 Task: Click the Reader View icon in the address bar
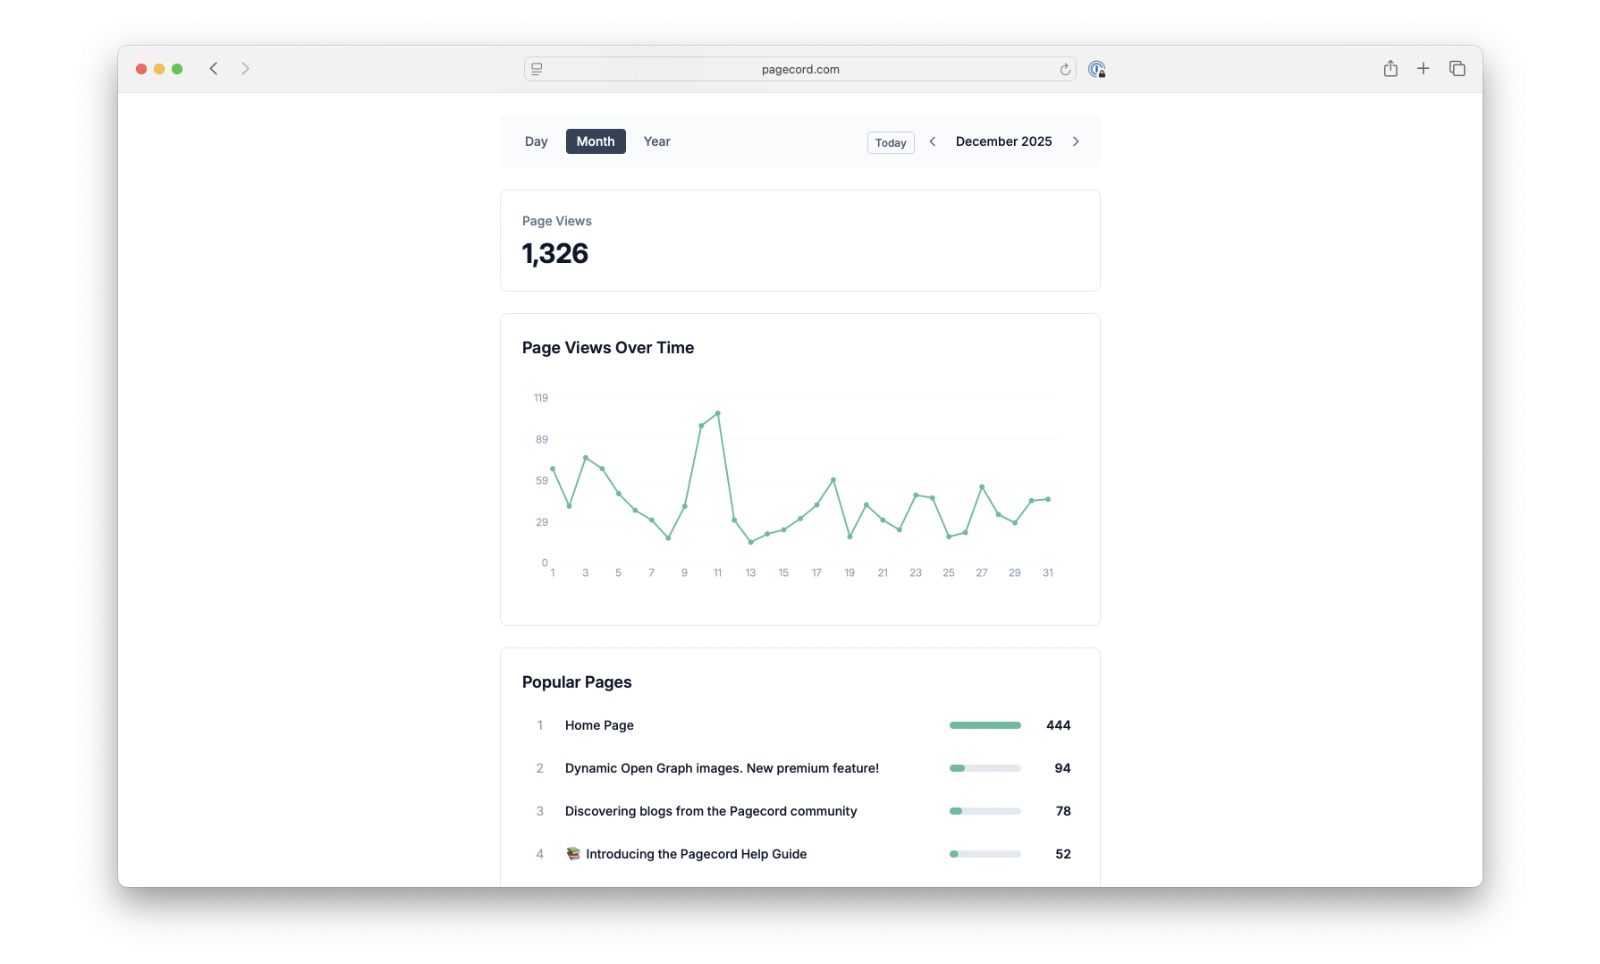(537, 69)
